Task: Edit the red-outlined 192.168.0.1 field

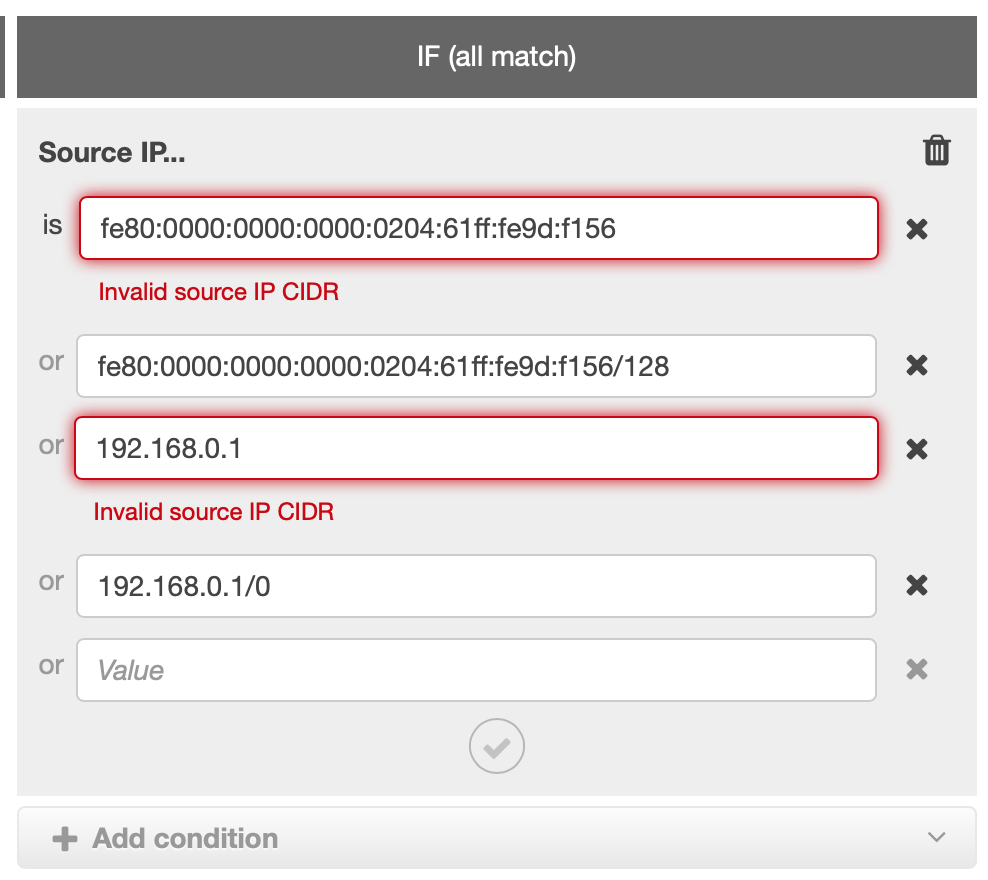Action: pos(476,449)
